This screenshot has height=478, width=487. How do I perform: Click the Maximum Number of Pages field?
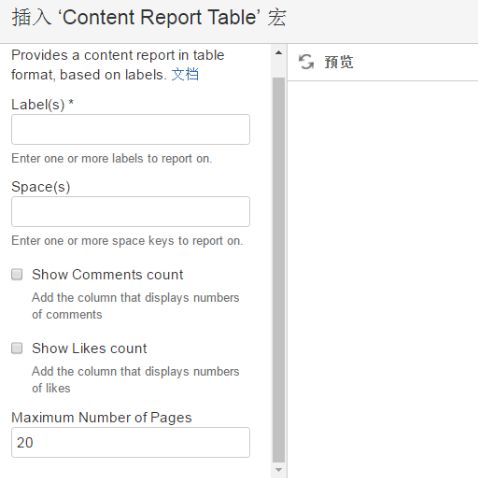click(130, 442)
